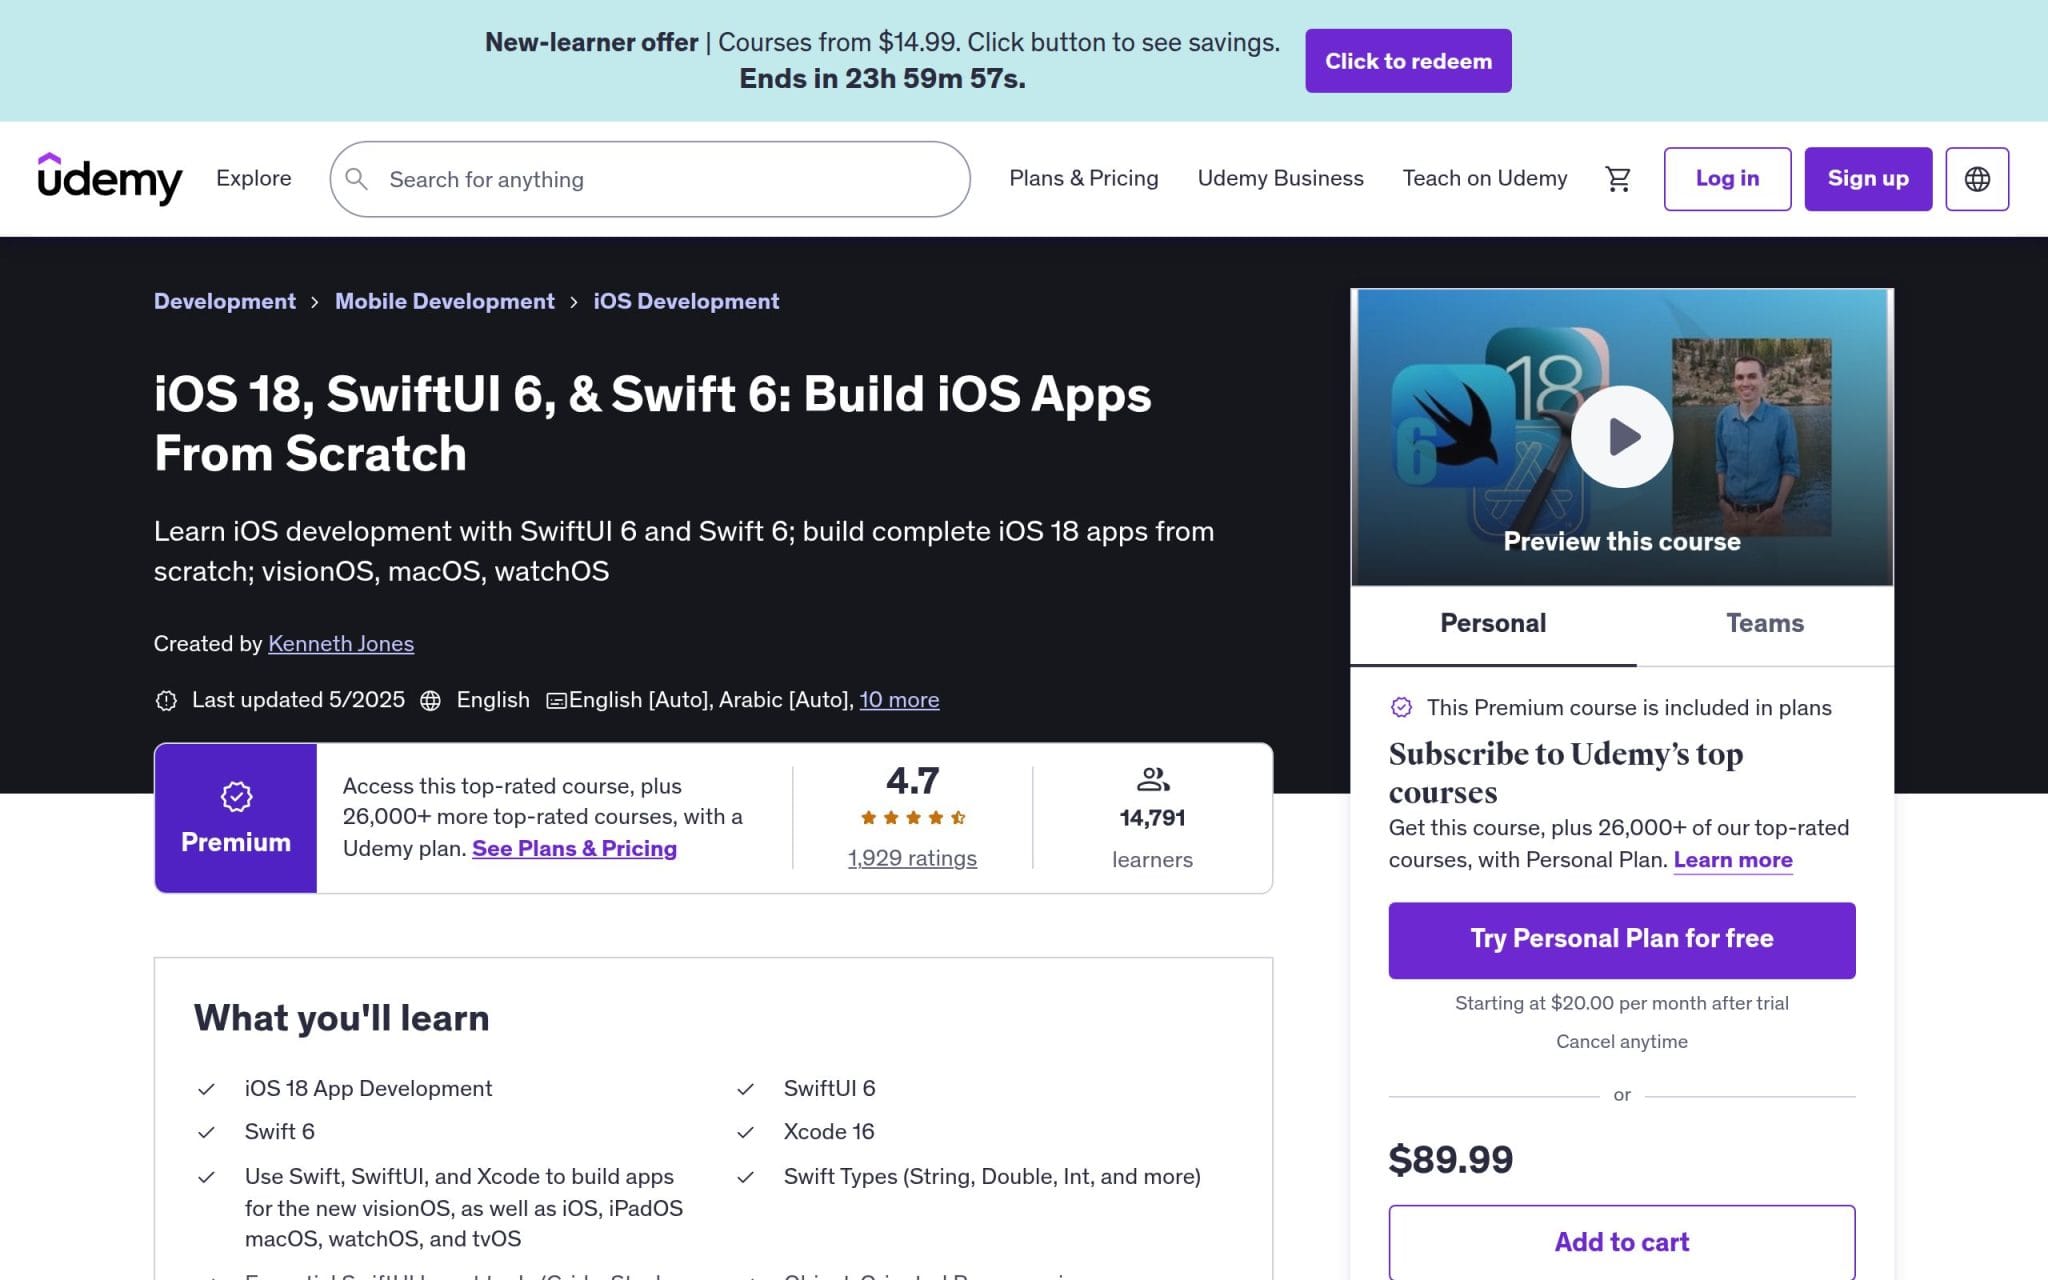Click checkmark beside iOS 18 App Development
Screen dimensions: 2048x1280
pos(206,1089)
